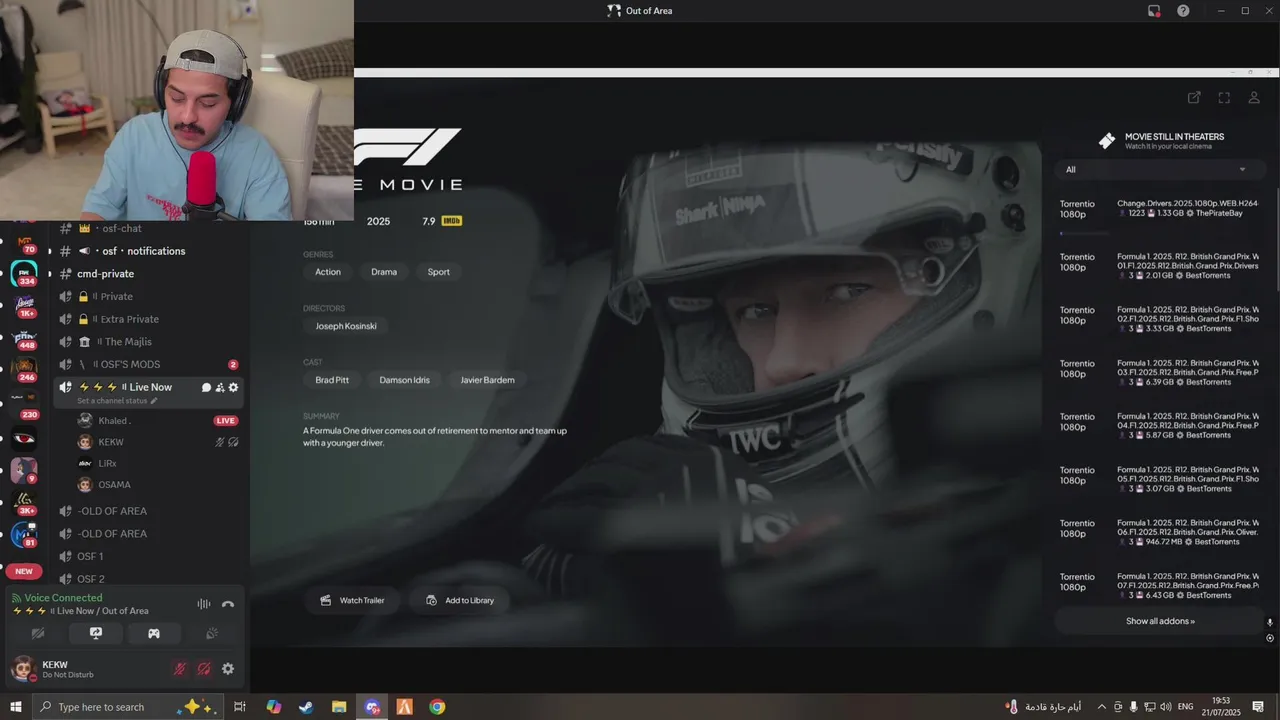
Task: Start screen share in voice panel
Action: 96,633
